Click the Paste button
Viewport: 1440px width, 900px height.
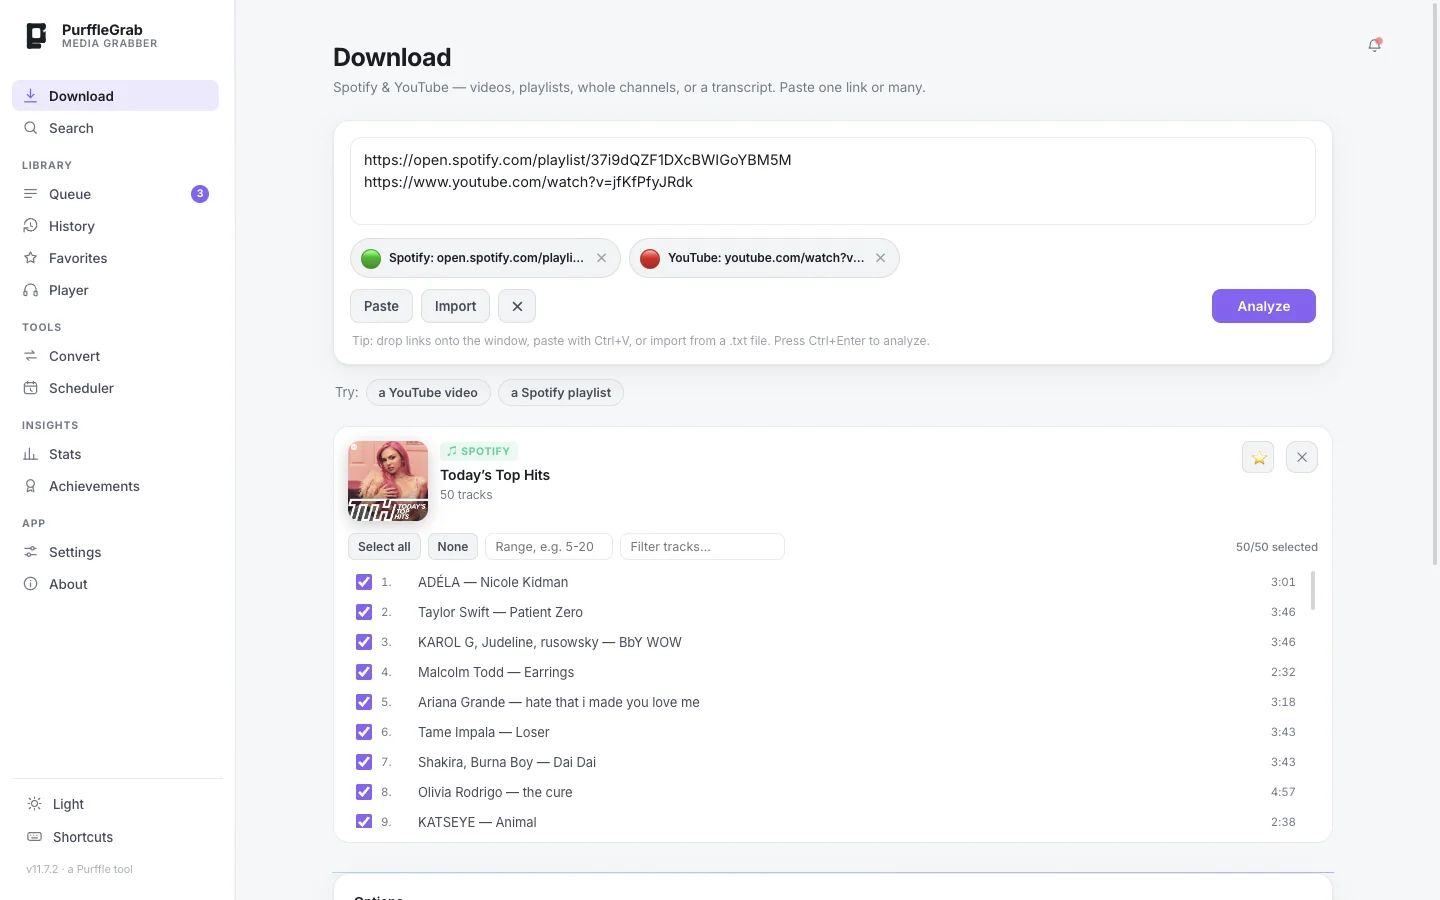[381, 306]
